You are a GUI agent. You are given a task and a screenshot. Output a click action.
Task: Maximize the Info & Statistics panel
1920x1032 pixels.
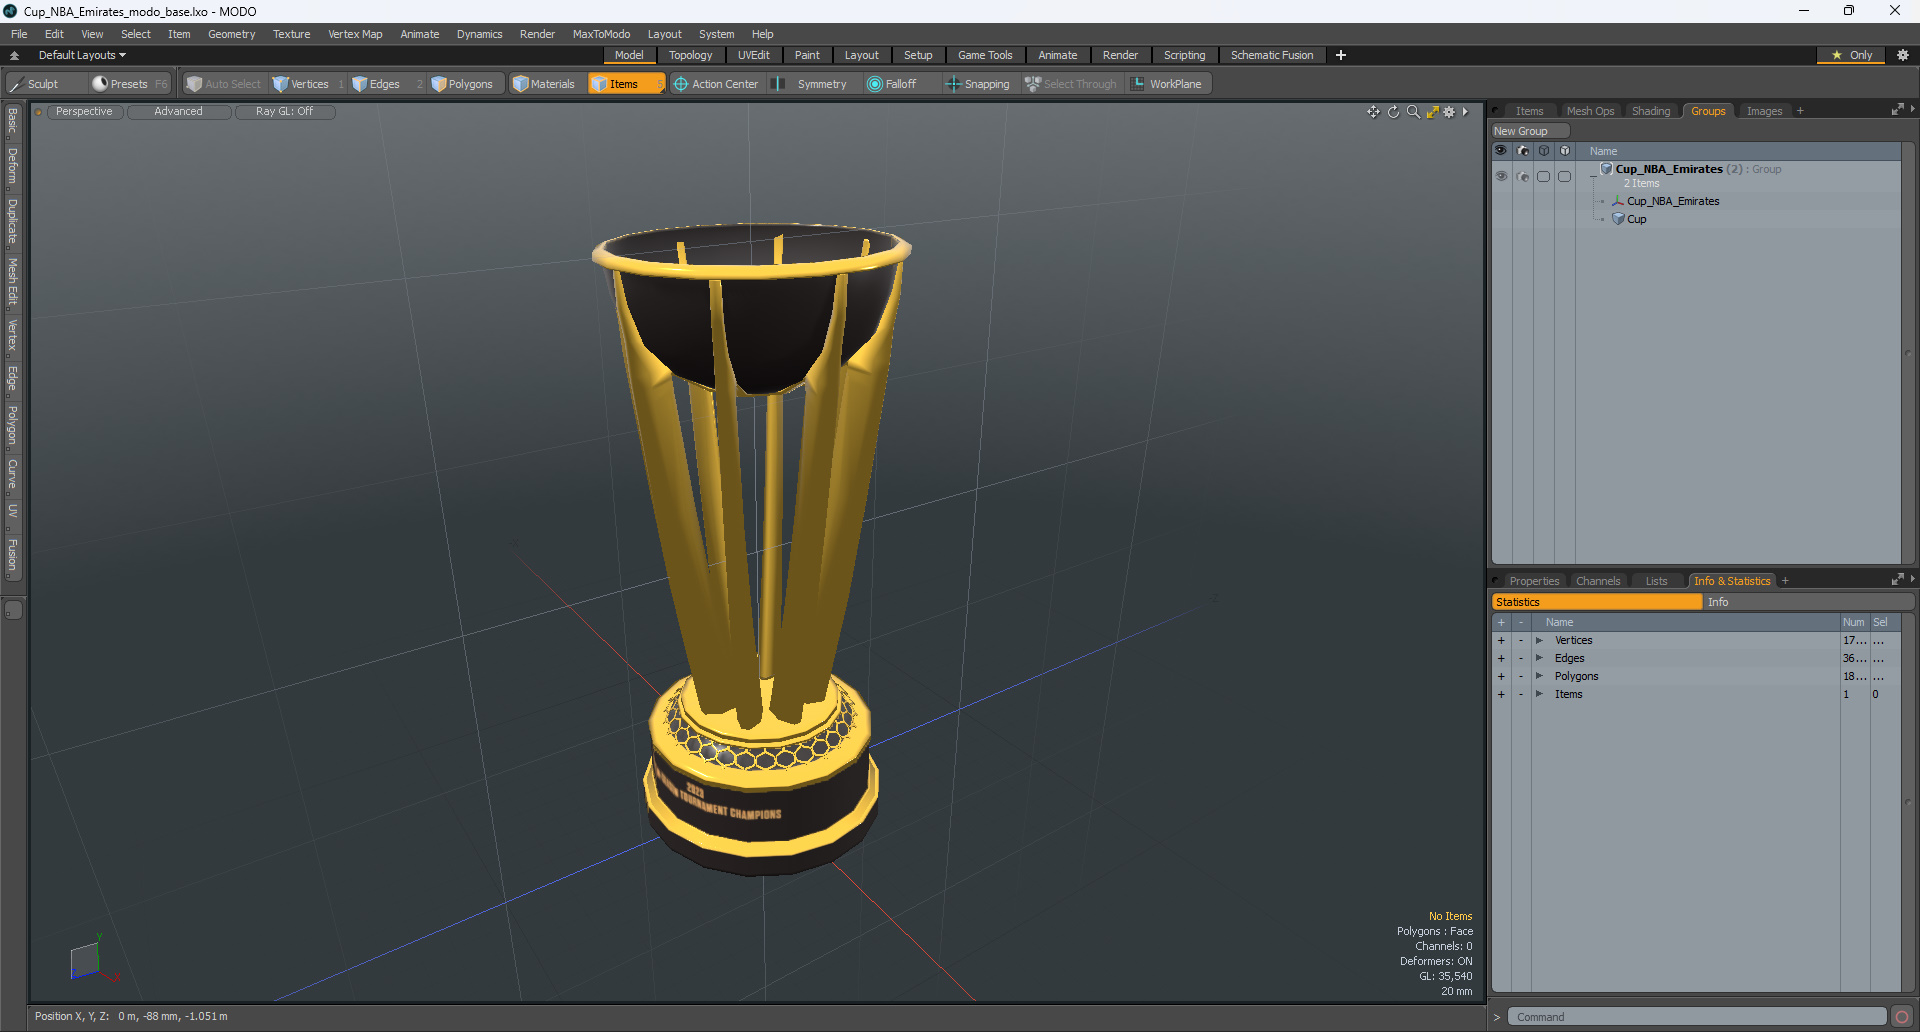pyautogui.click(x=1897, y=580)
